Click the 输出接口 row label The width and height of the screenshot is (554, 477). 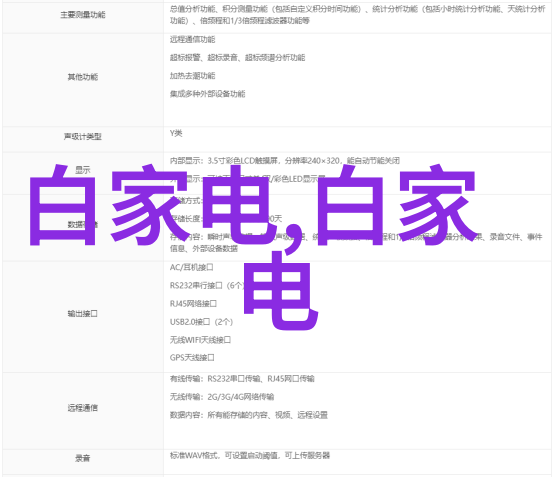(83, 313)
